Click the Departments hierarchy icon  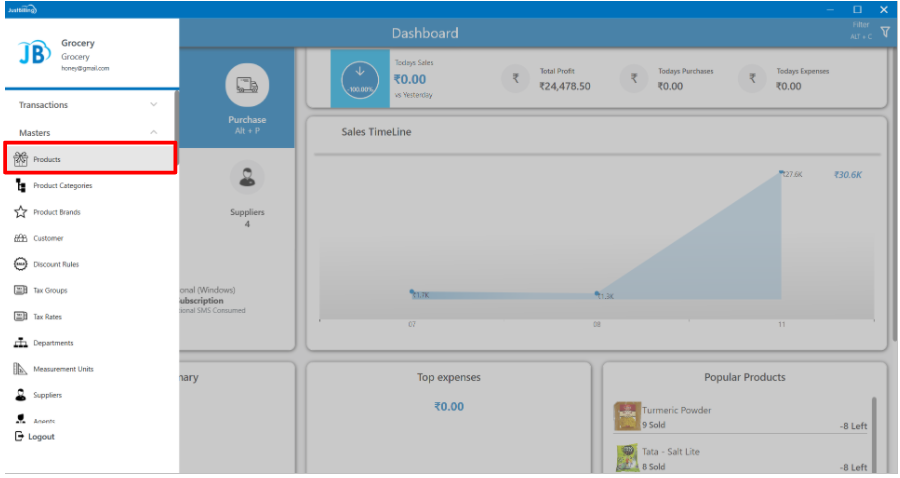click(21, 343)
